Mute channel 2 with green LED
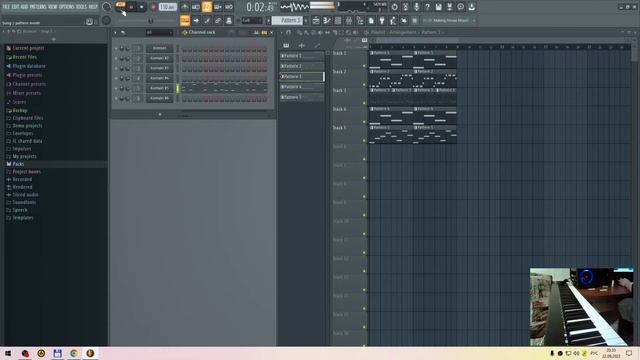 [x=116, y=58]
